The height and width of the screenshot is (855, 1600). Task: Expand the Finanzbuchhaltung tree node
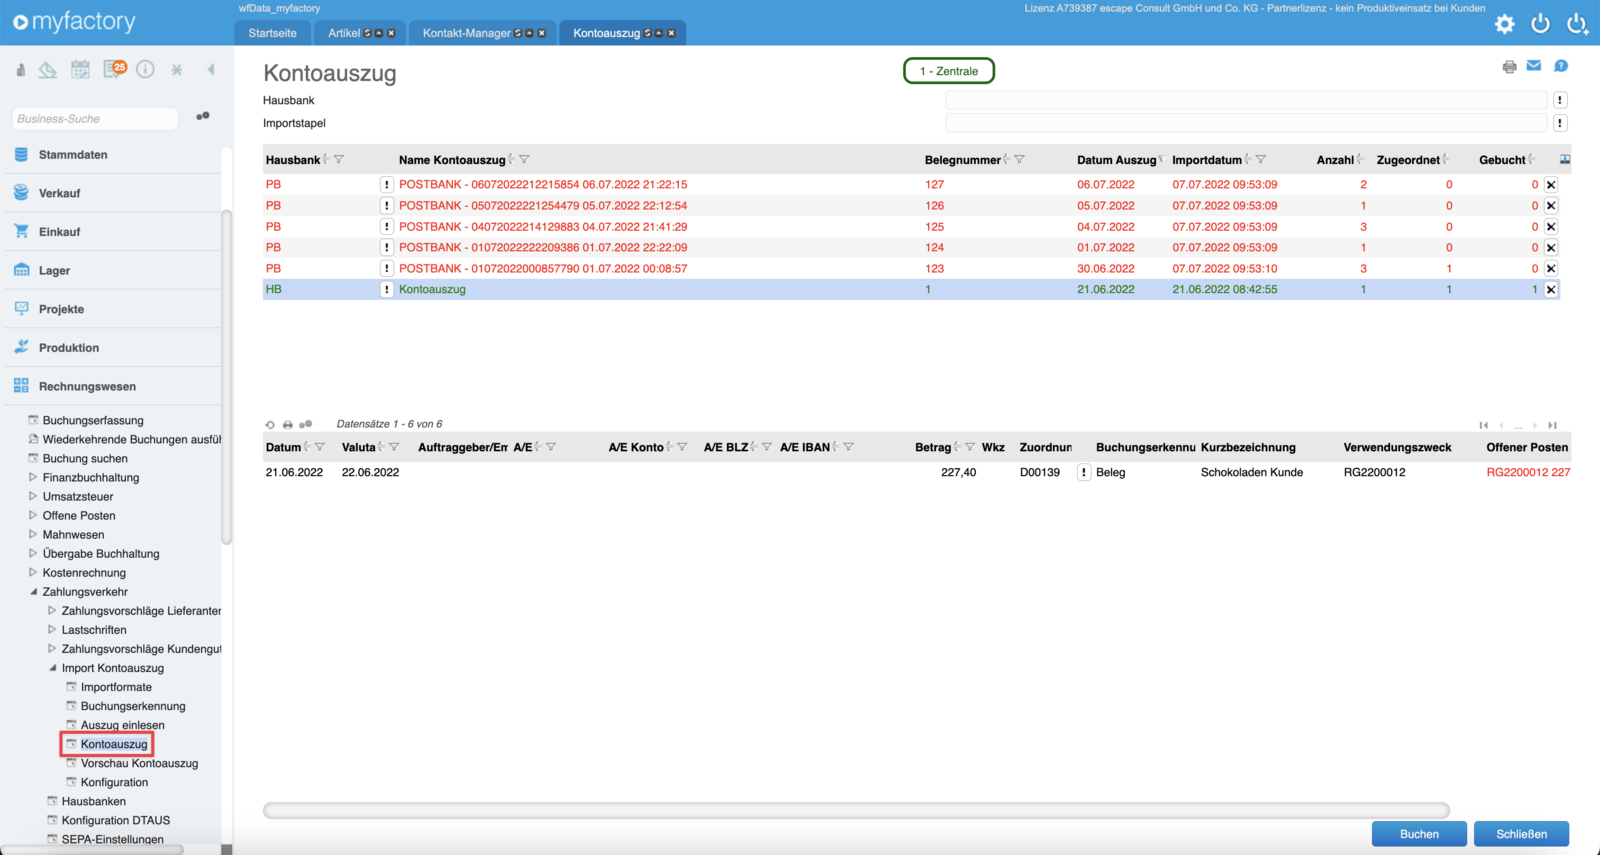[x=33, y=478]
